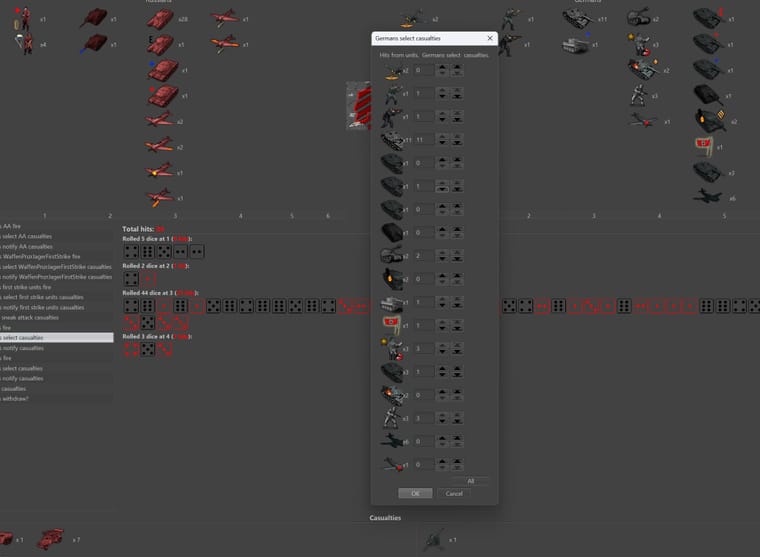Viewport: 760px width, 557px height.
Task: Increase burning vehicle x2 casualties by one
Action: (x=442, y=392)
